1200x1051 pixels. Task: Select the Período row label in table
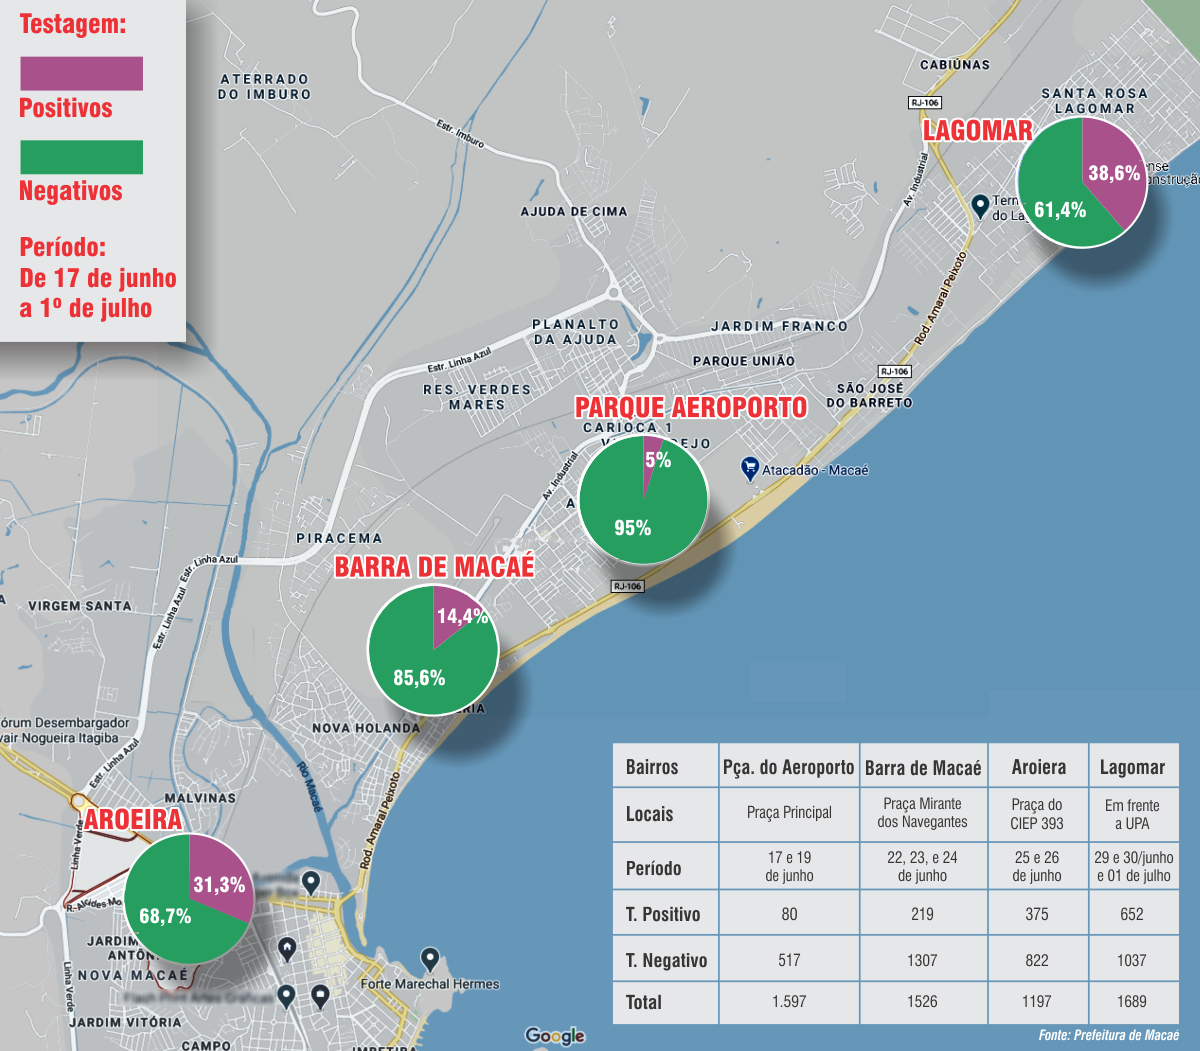[x=653, y=867]
